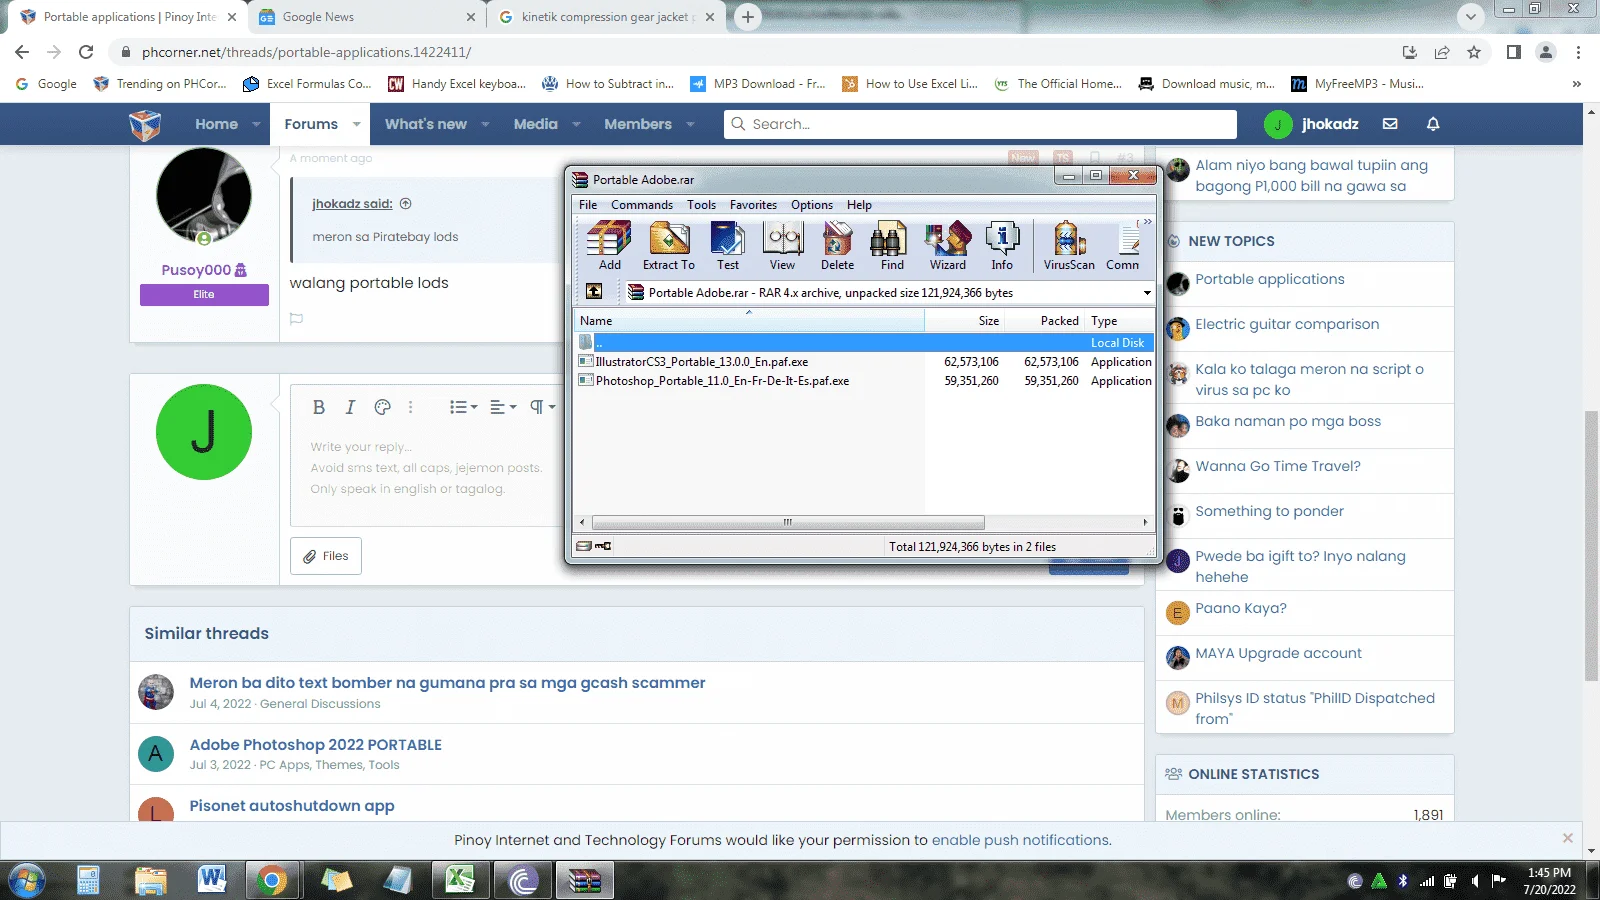Screen dimensions: 1600x900
Task: Click the Chrome taskbar icon
Action: [x=271, y=880]
